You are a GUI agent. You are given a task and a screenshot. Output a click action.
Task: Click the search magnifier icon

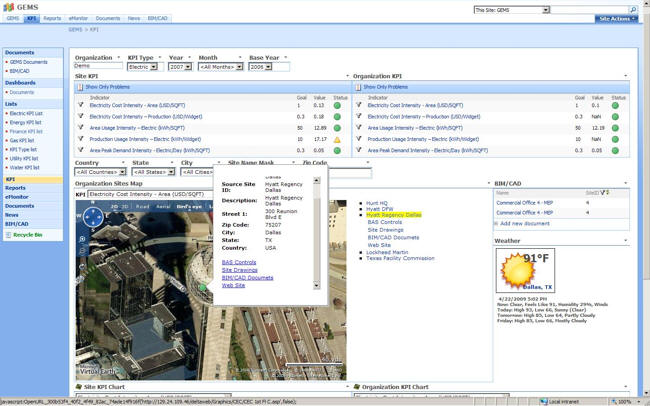pyautogui.click(x=633, y=10)
